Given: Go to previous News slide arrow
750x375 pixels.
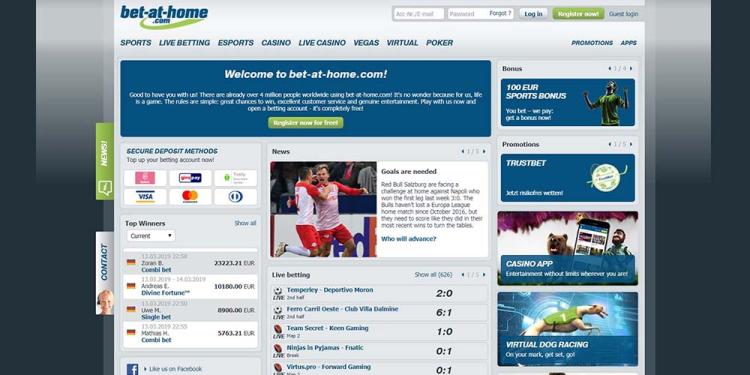Looking at the screenshot, I should 463,152.
